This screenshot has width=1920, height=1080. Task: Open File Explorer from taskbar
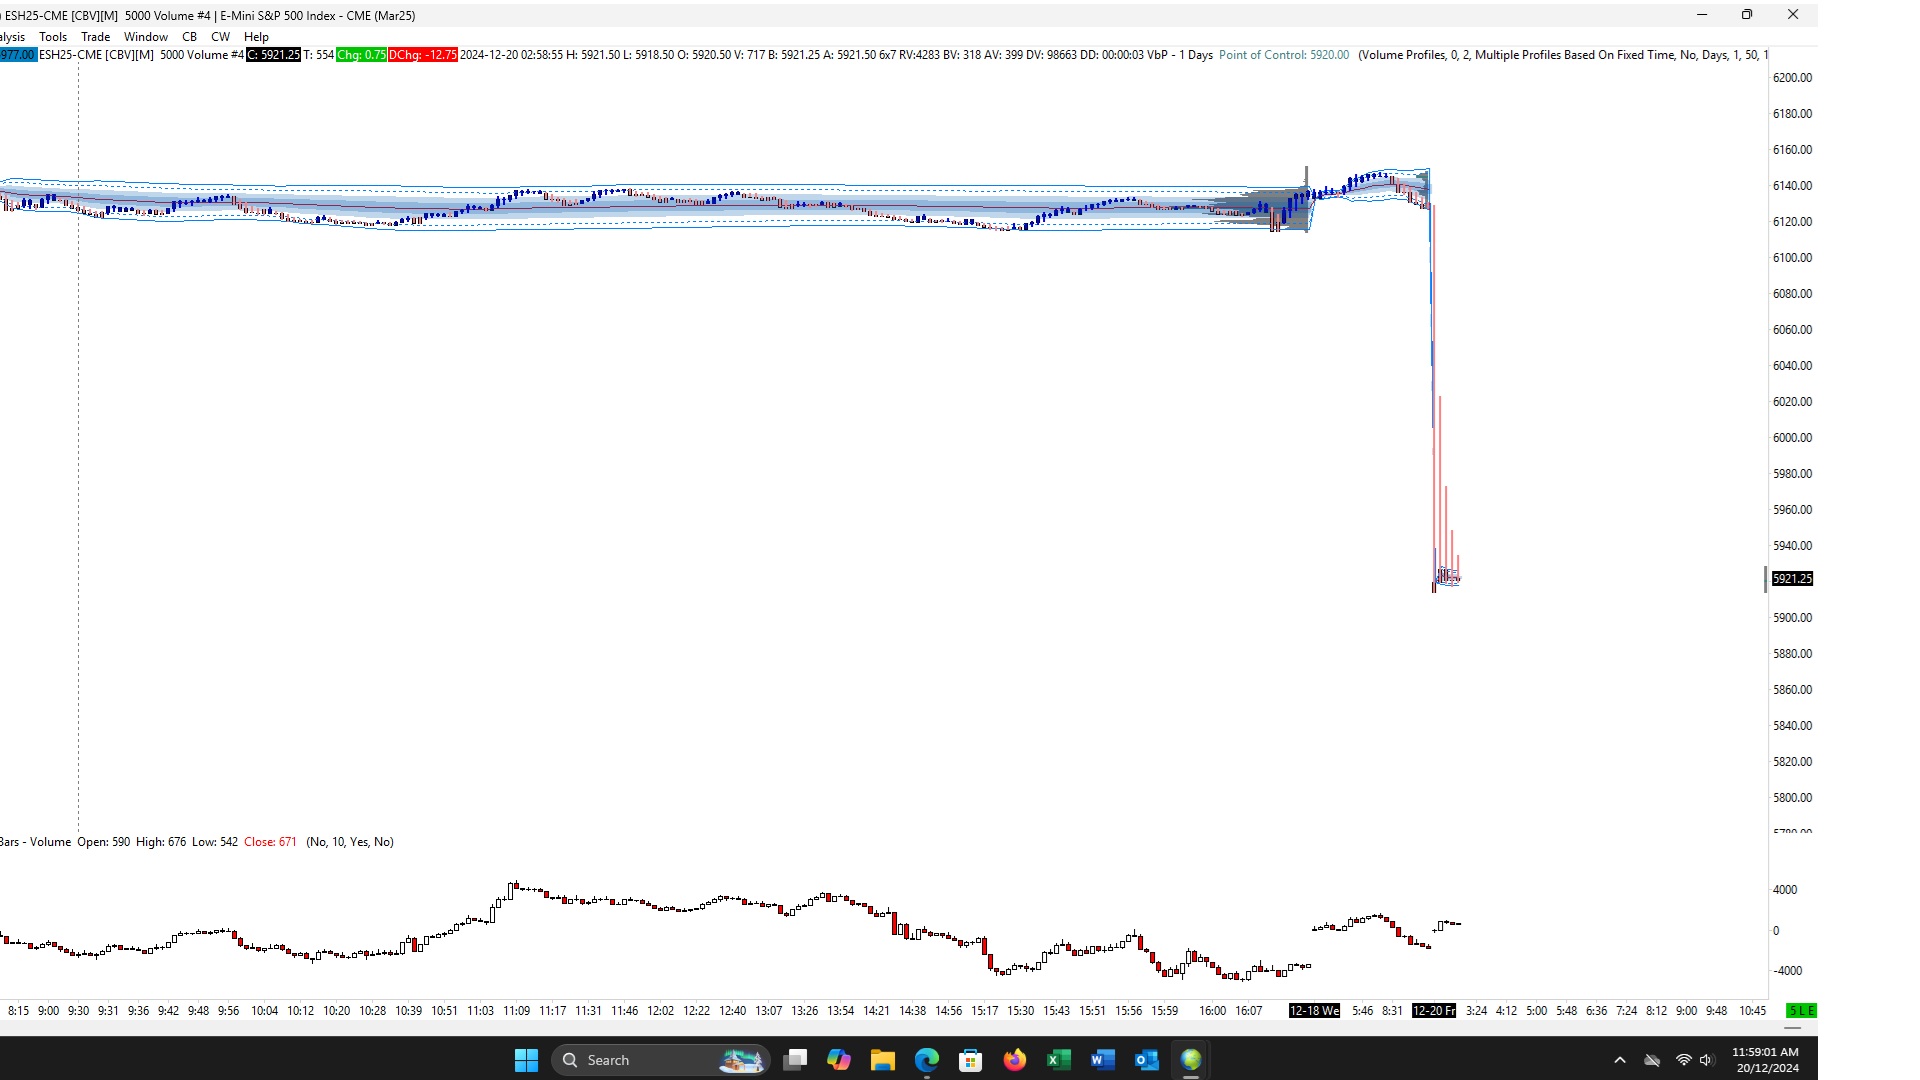pyautogui.click(x=882, y=1060)
